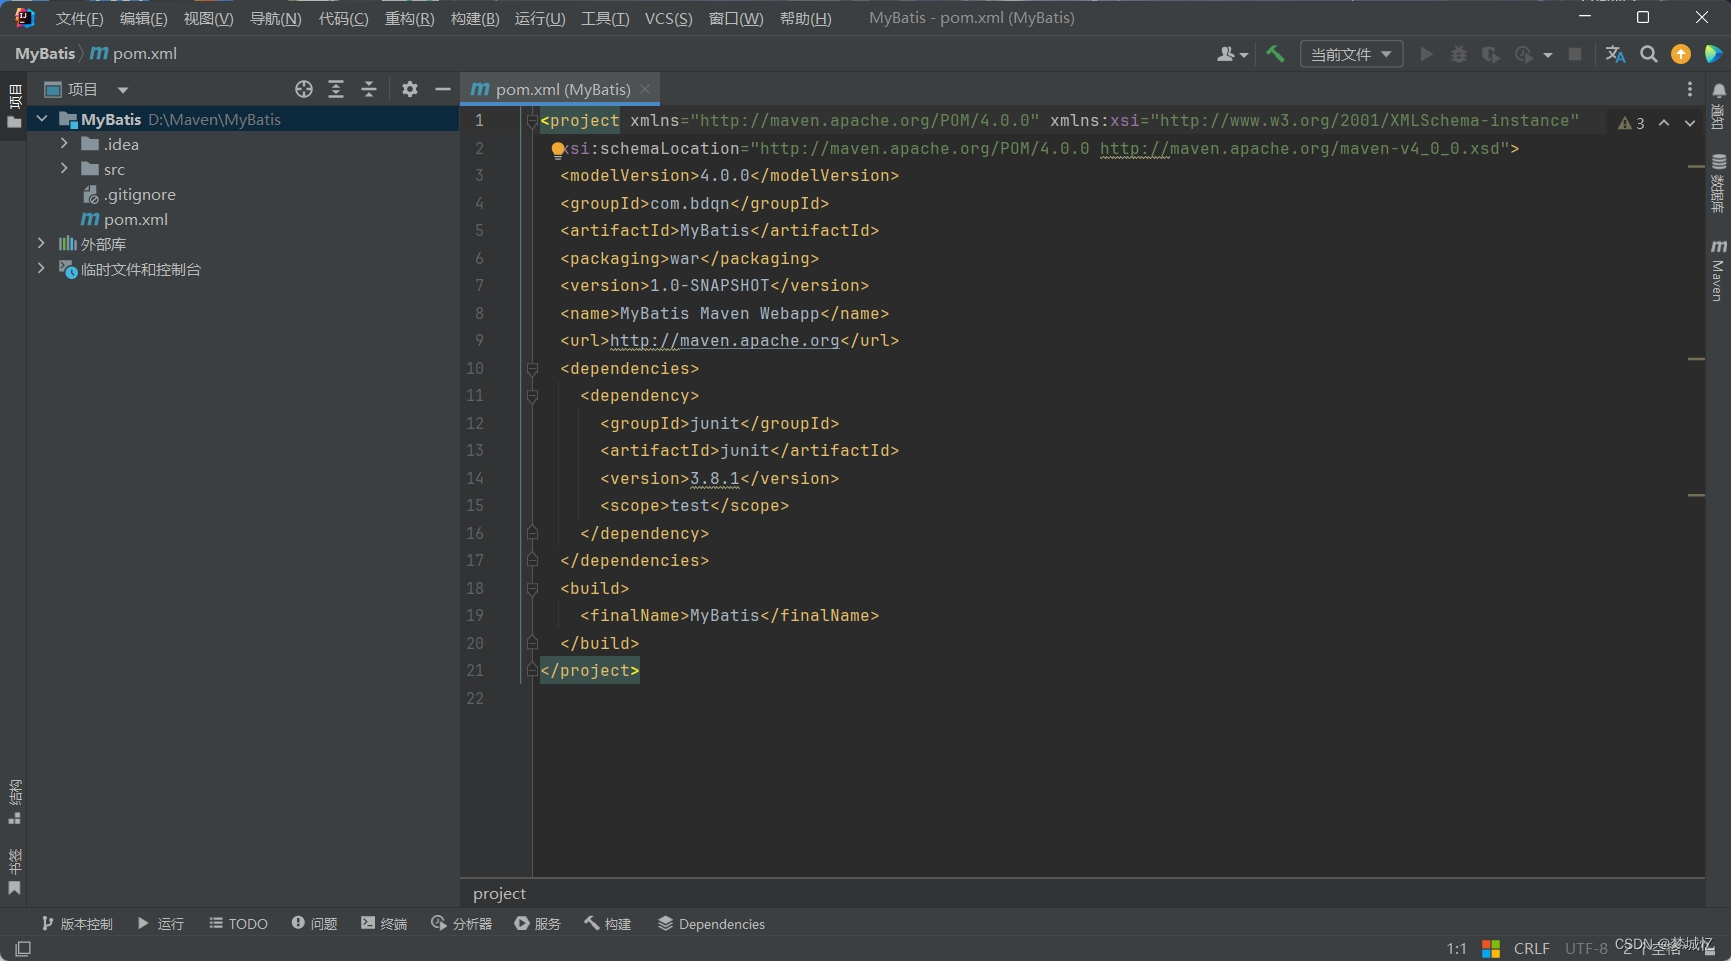Click the Build project hammer icon

click(x=1275, y=54)
